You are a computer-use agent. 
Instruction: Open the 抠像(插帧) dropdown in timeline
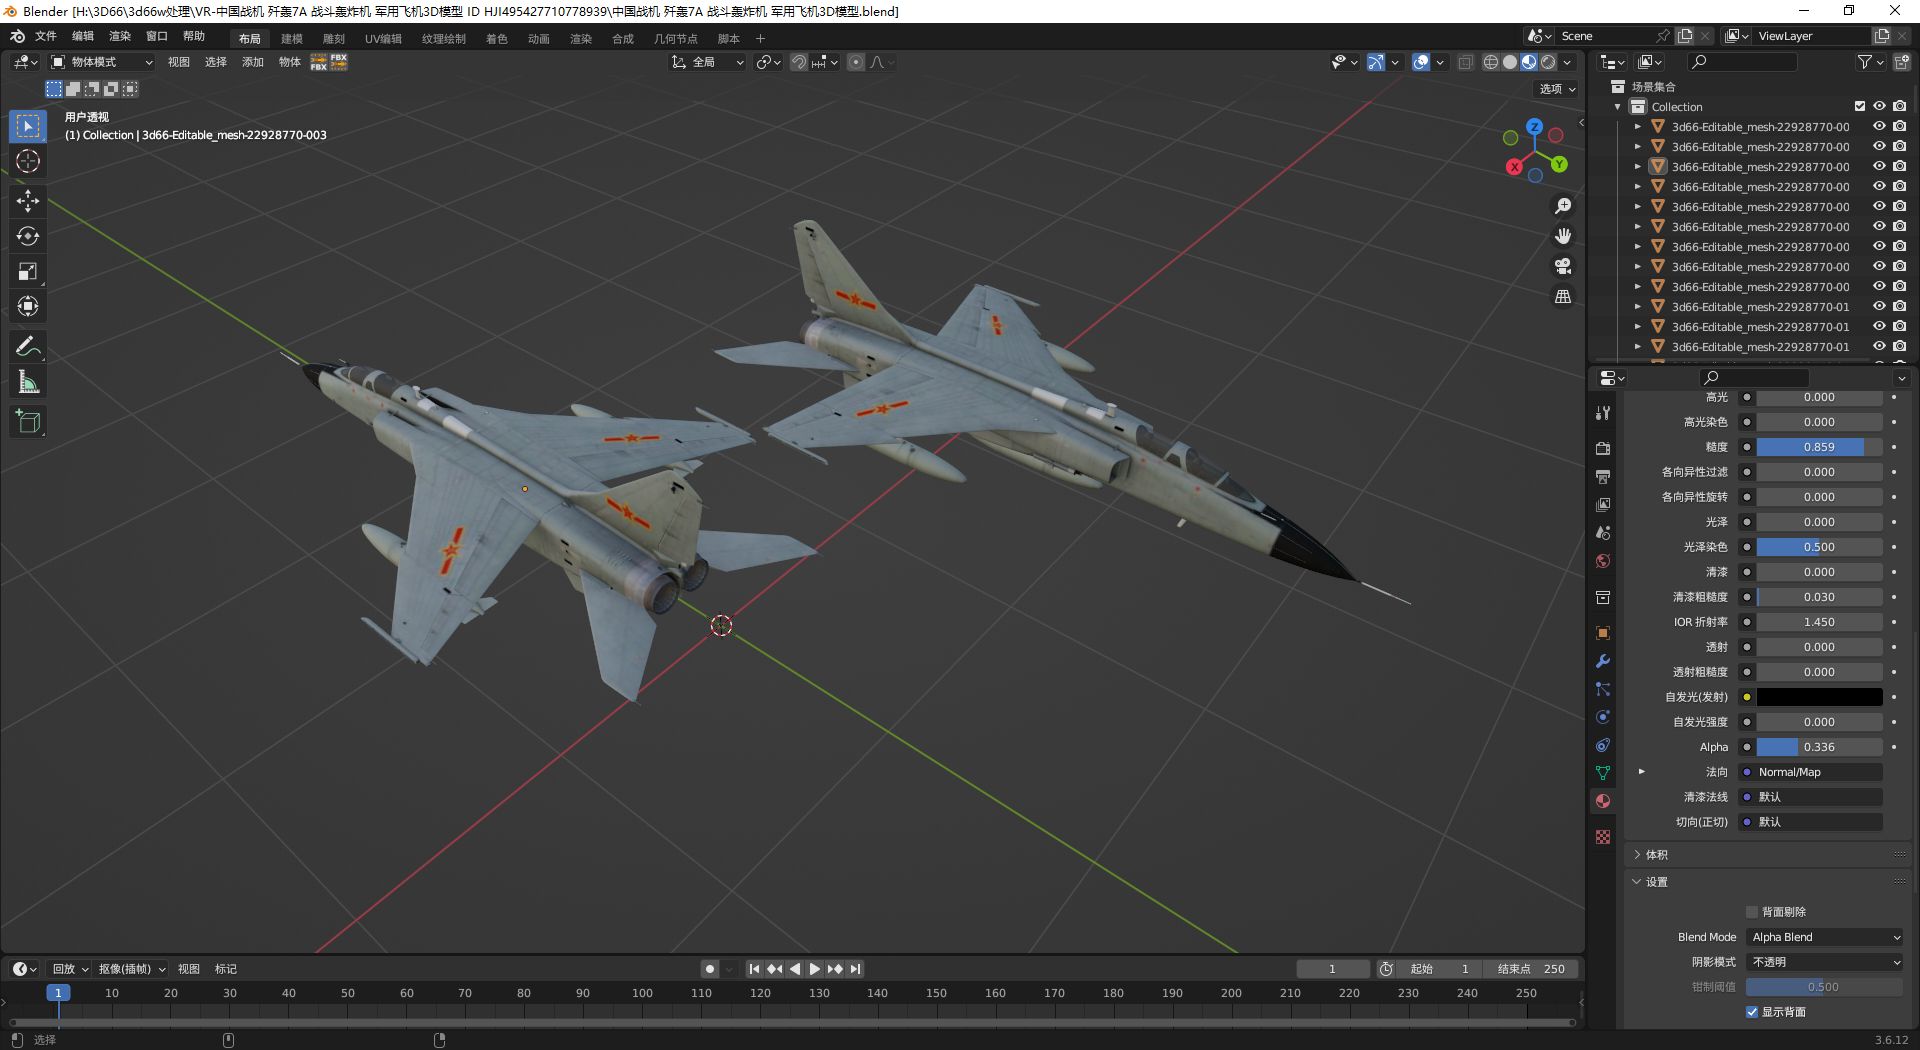pos(131,969)
